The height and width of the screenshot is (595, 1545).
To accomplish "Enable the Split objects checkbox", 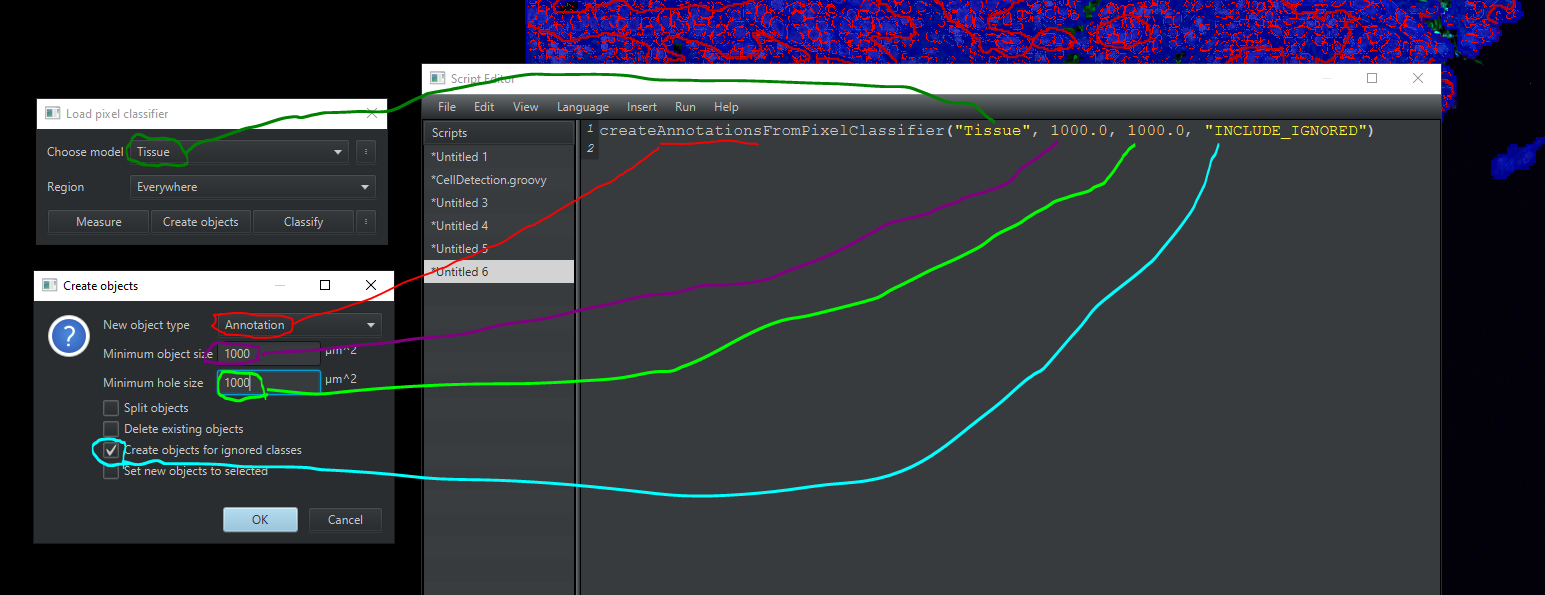I will 111,408.
